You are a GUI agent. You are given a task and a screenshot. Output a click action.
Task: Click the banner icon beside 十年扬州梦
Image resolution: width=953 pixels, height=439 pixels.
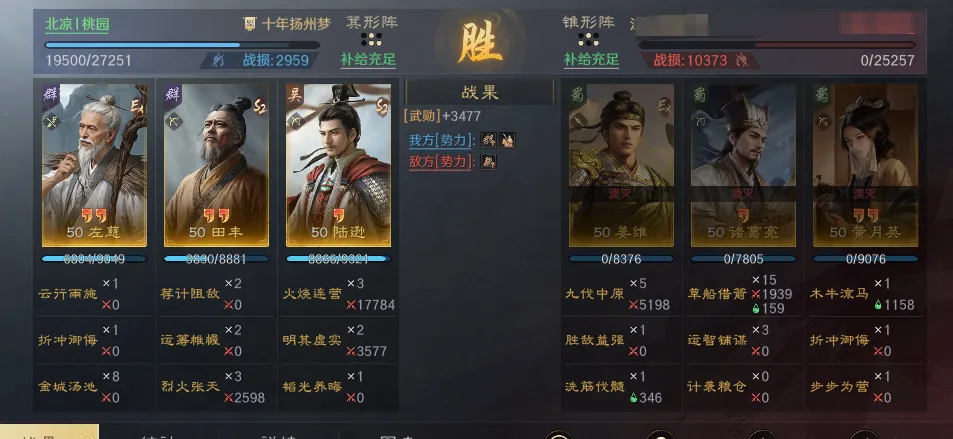point(250,24)
